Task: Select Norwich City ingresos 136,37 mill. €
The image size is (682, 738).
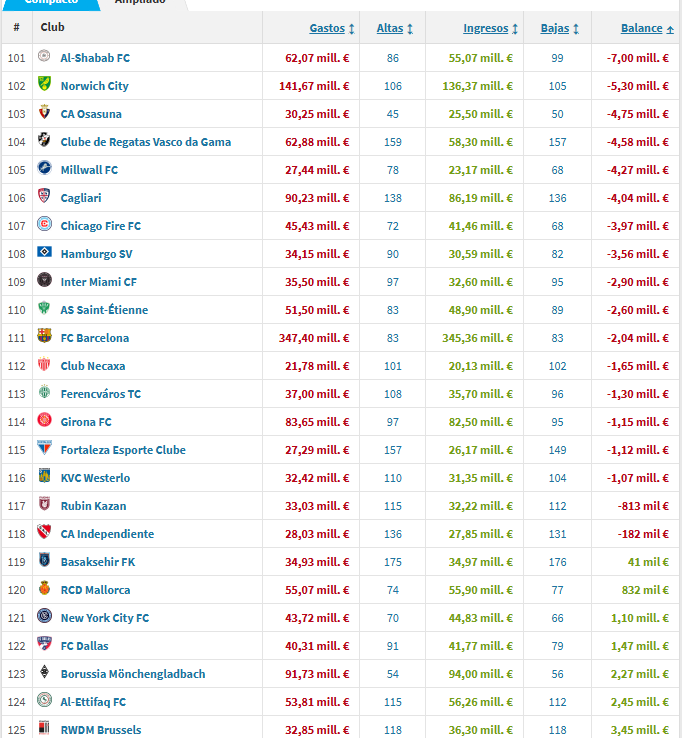Action: tap(477, 86)
